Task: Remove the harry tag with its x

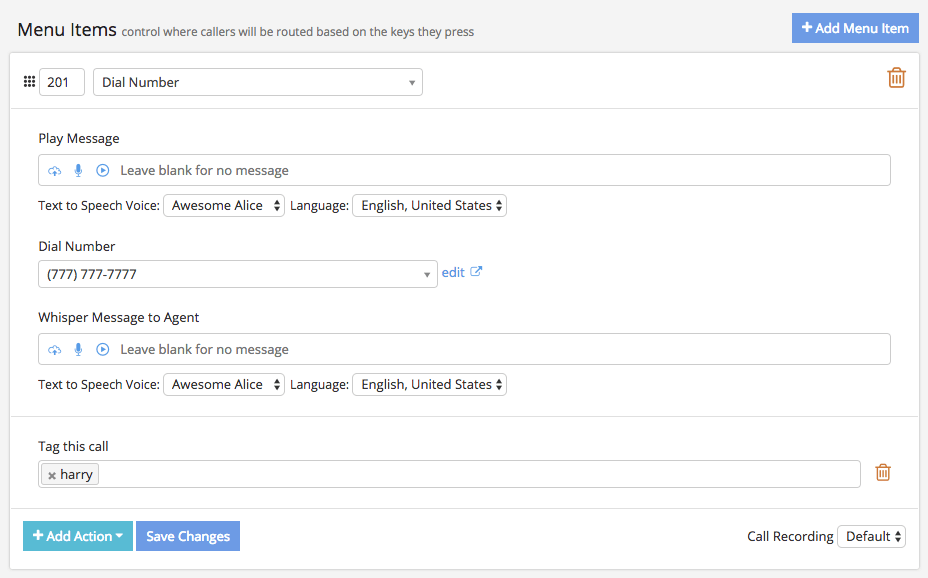Action: 52,476
